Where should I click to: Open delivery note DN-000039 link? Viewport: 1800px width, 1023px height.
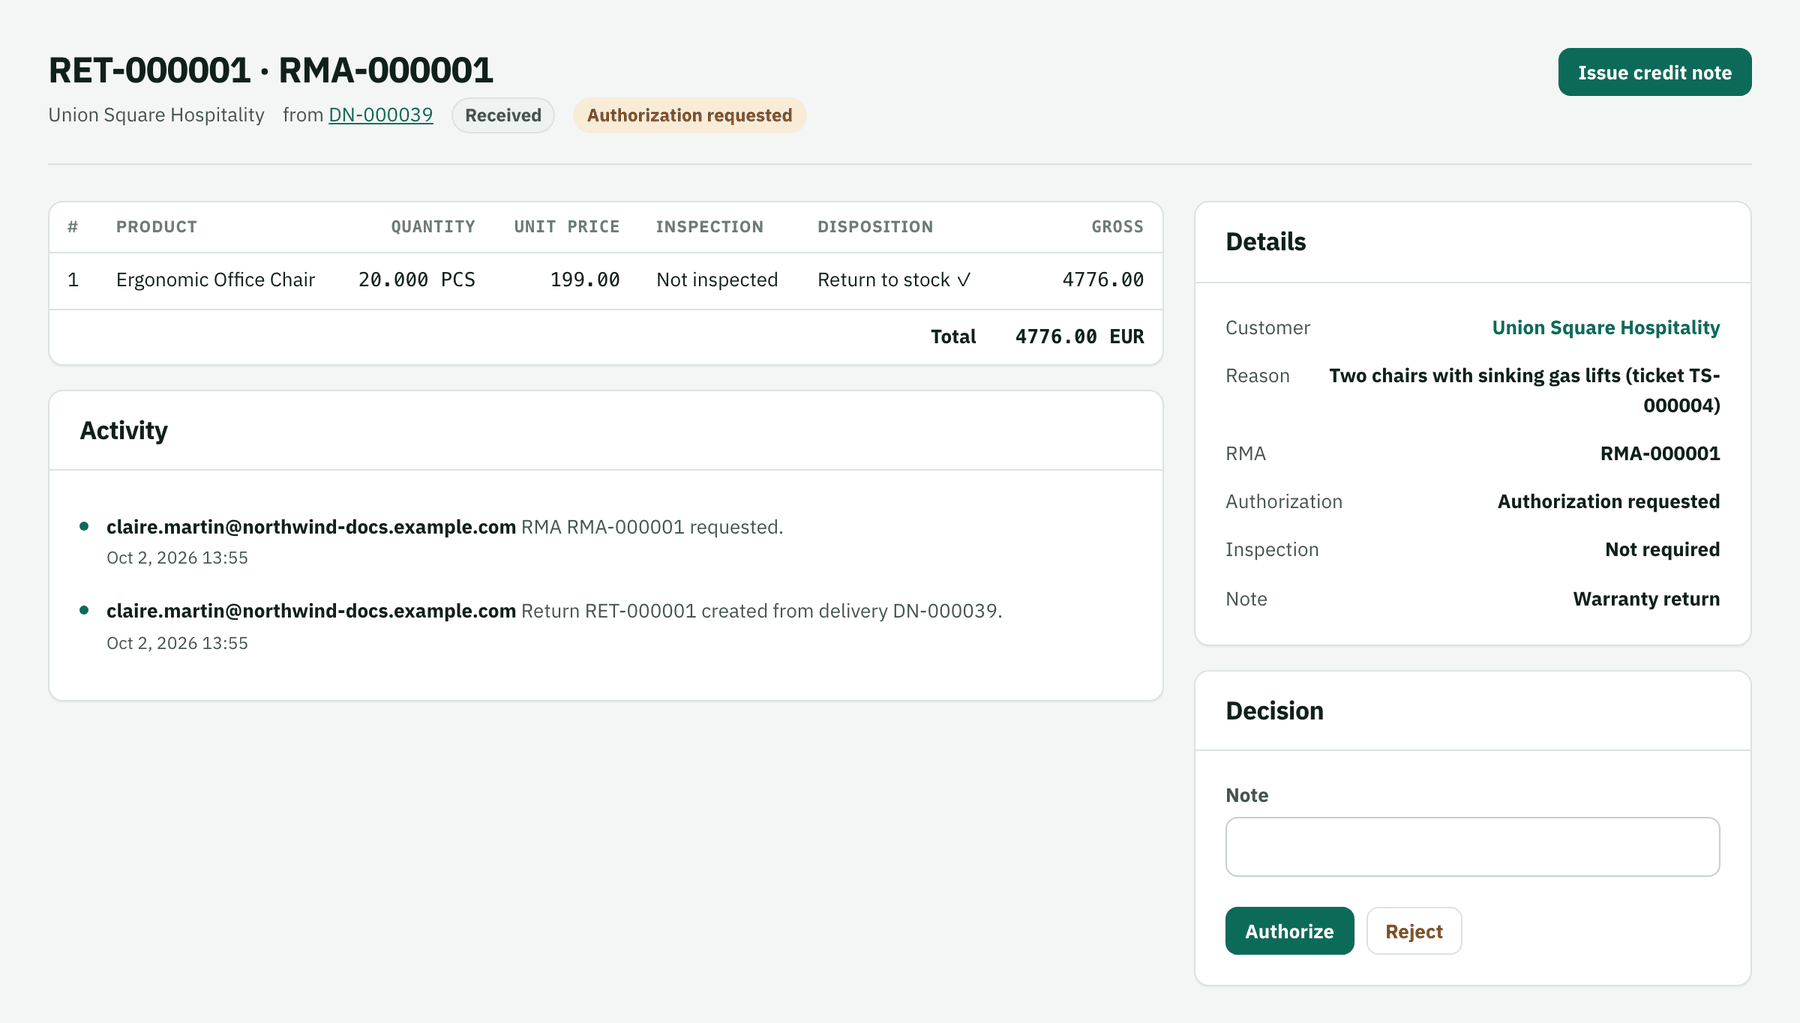[381, 115]
